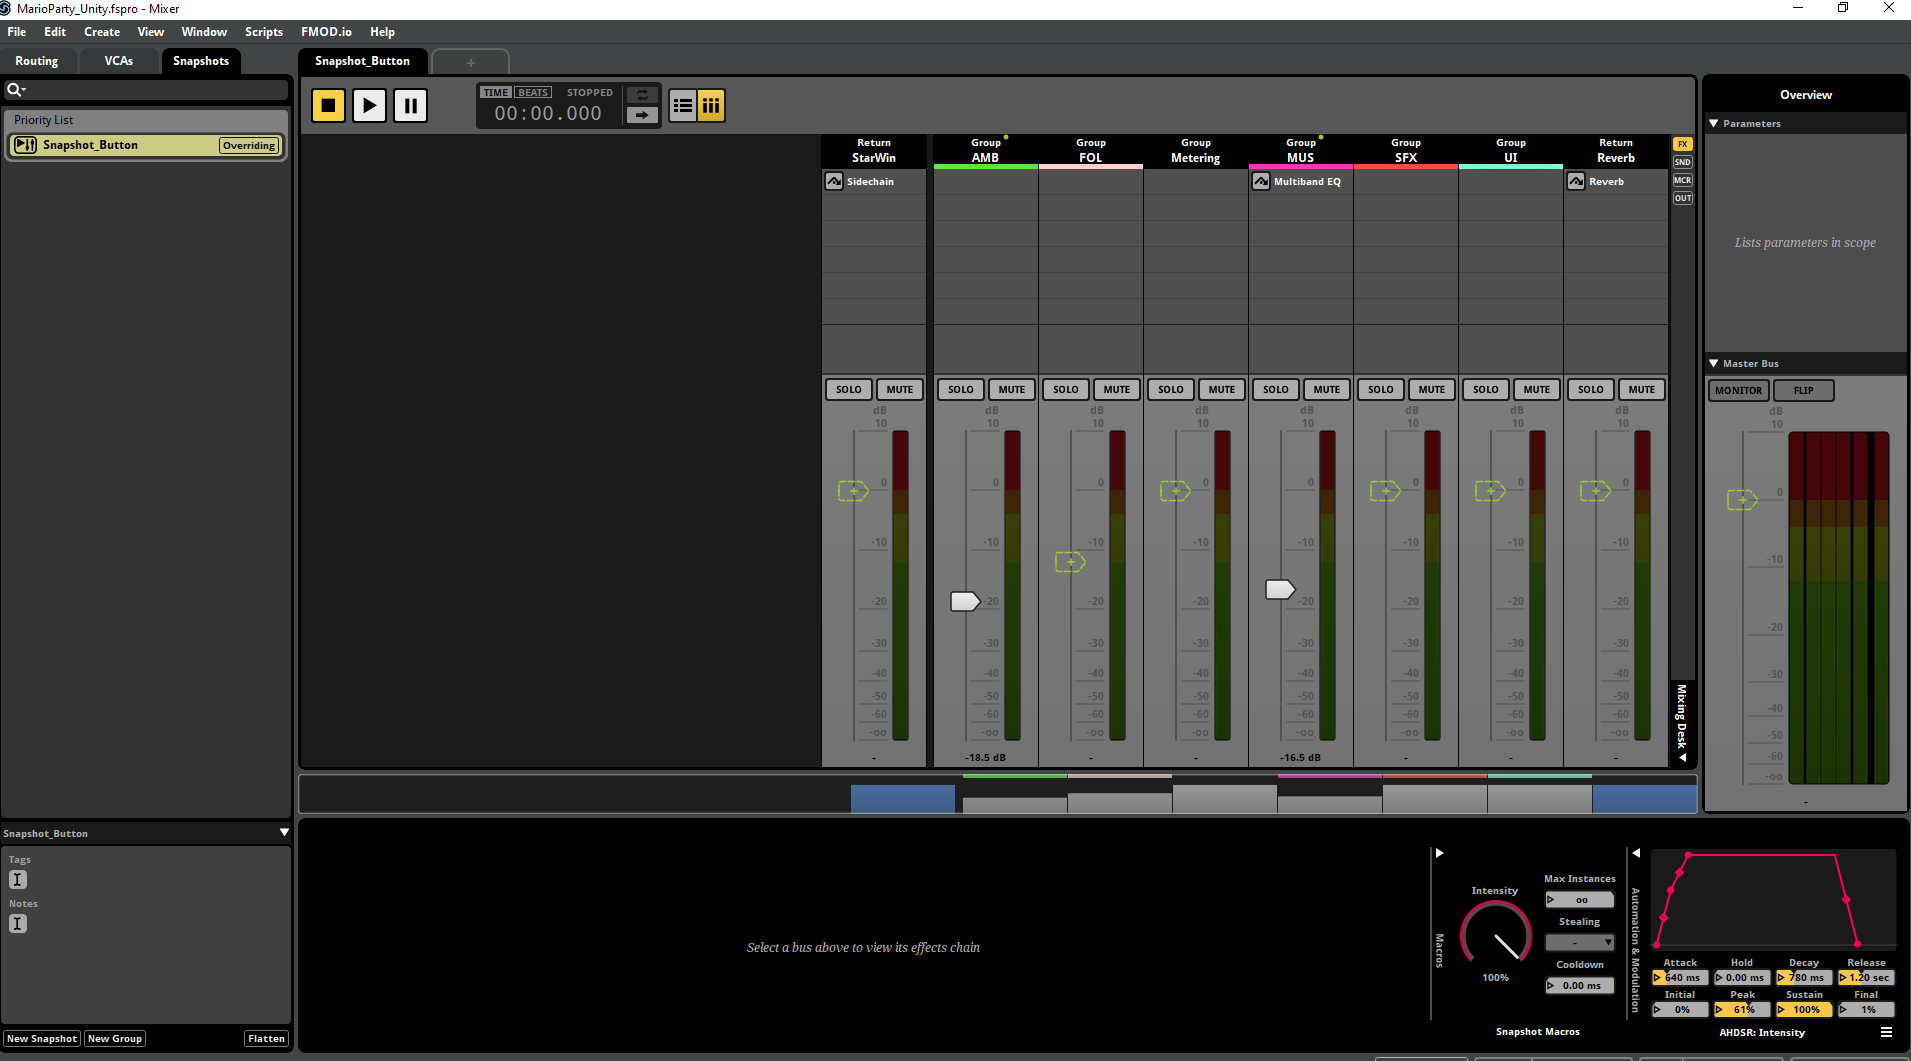Click the AMB volume fader handle
The height and width of the screenshot is (1061, 1911).
click(964, 601)
